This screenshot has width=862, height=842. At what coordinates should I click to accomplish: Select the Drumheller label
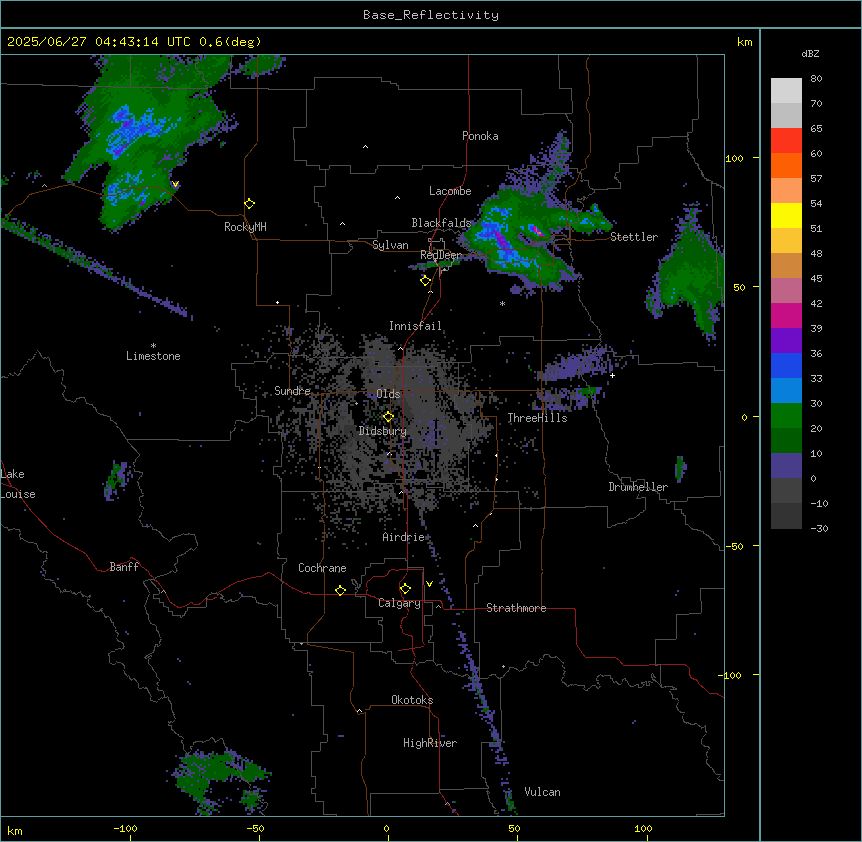click(638, 487)
